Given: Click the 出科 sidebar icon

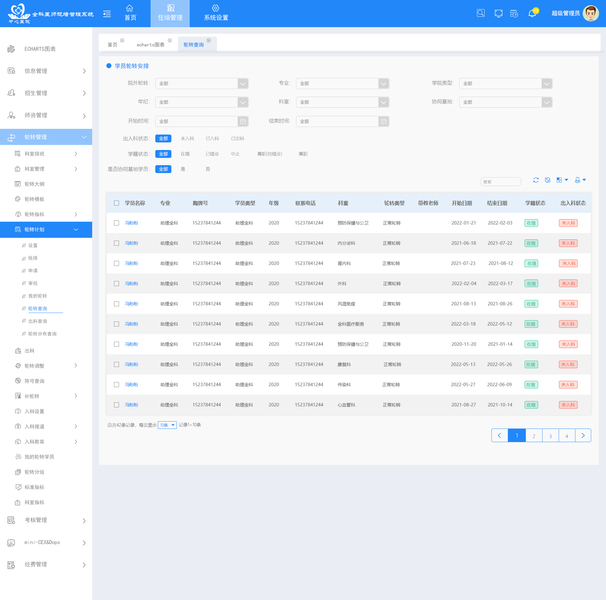Looking at the screenshot, I should click(x=18, y=351).
